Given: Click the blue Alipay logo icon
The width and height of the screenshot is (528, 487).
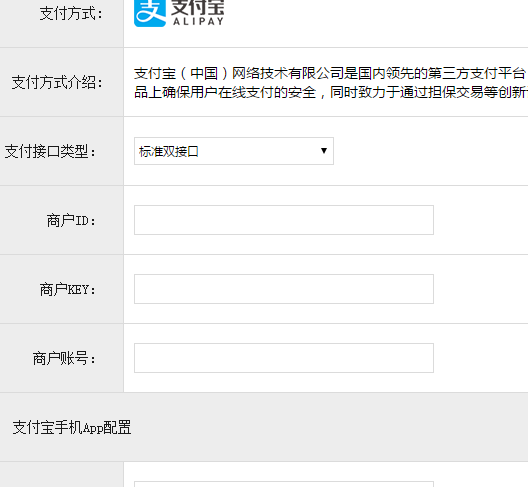Looking at the screenshot, I should [x=150, y=13].
